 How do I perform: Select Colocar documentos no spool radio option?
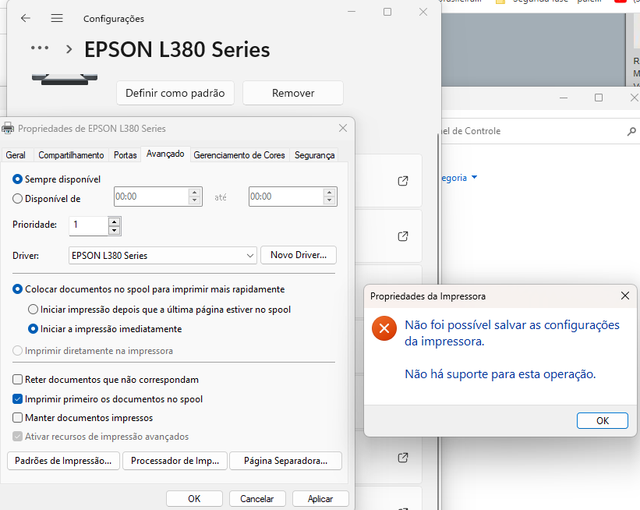[17, 289]
